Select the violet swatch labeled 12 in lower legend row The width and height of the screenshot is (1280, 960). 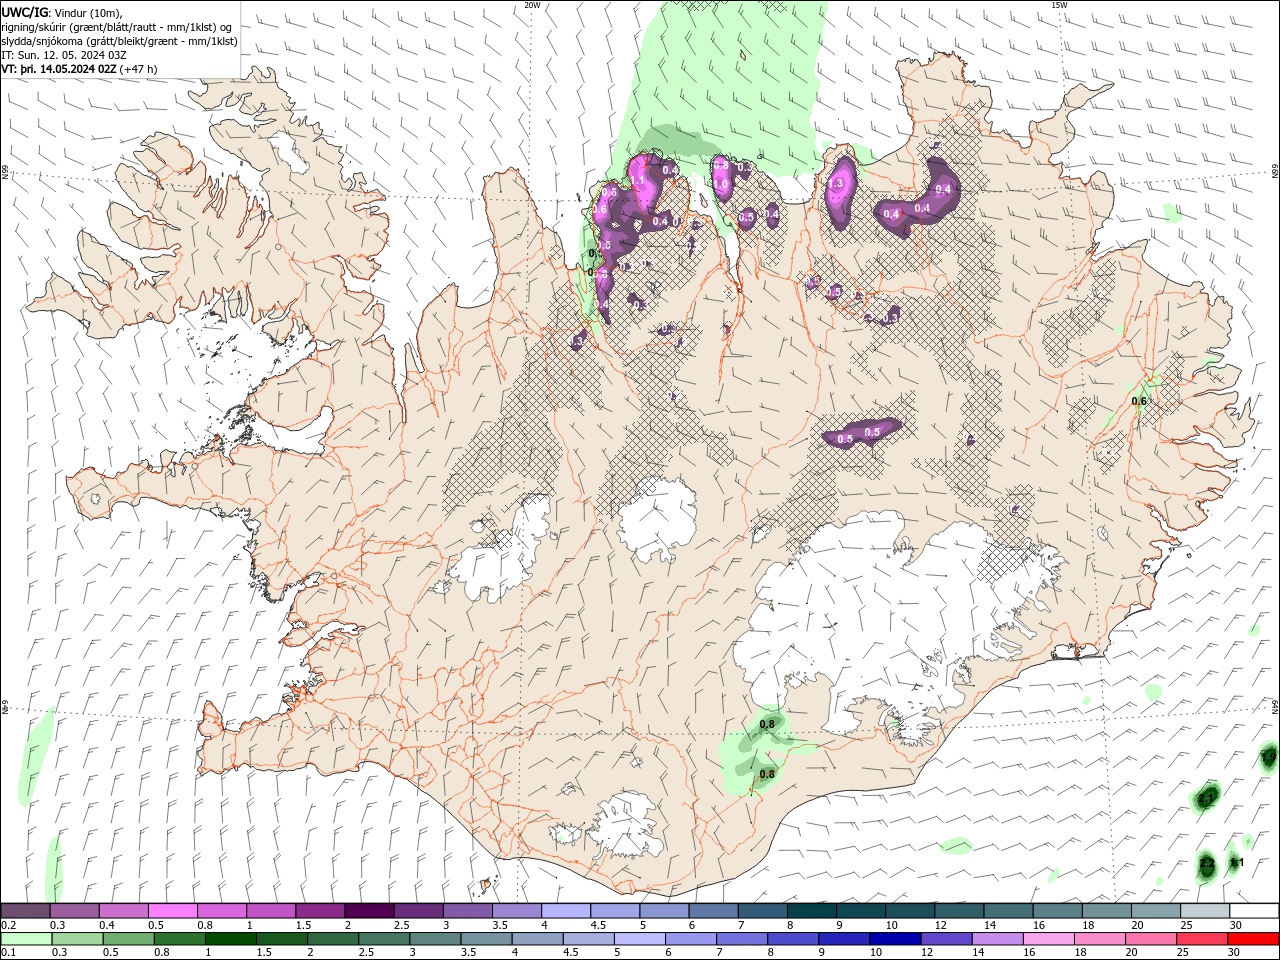coord(946,939)
